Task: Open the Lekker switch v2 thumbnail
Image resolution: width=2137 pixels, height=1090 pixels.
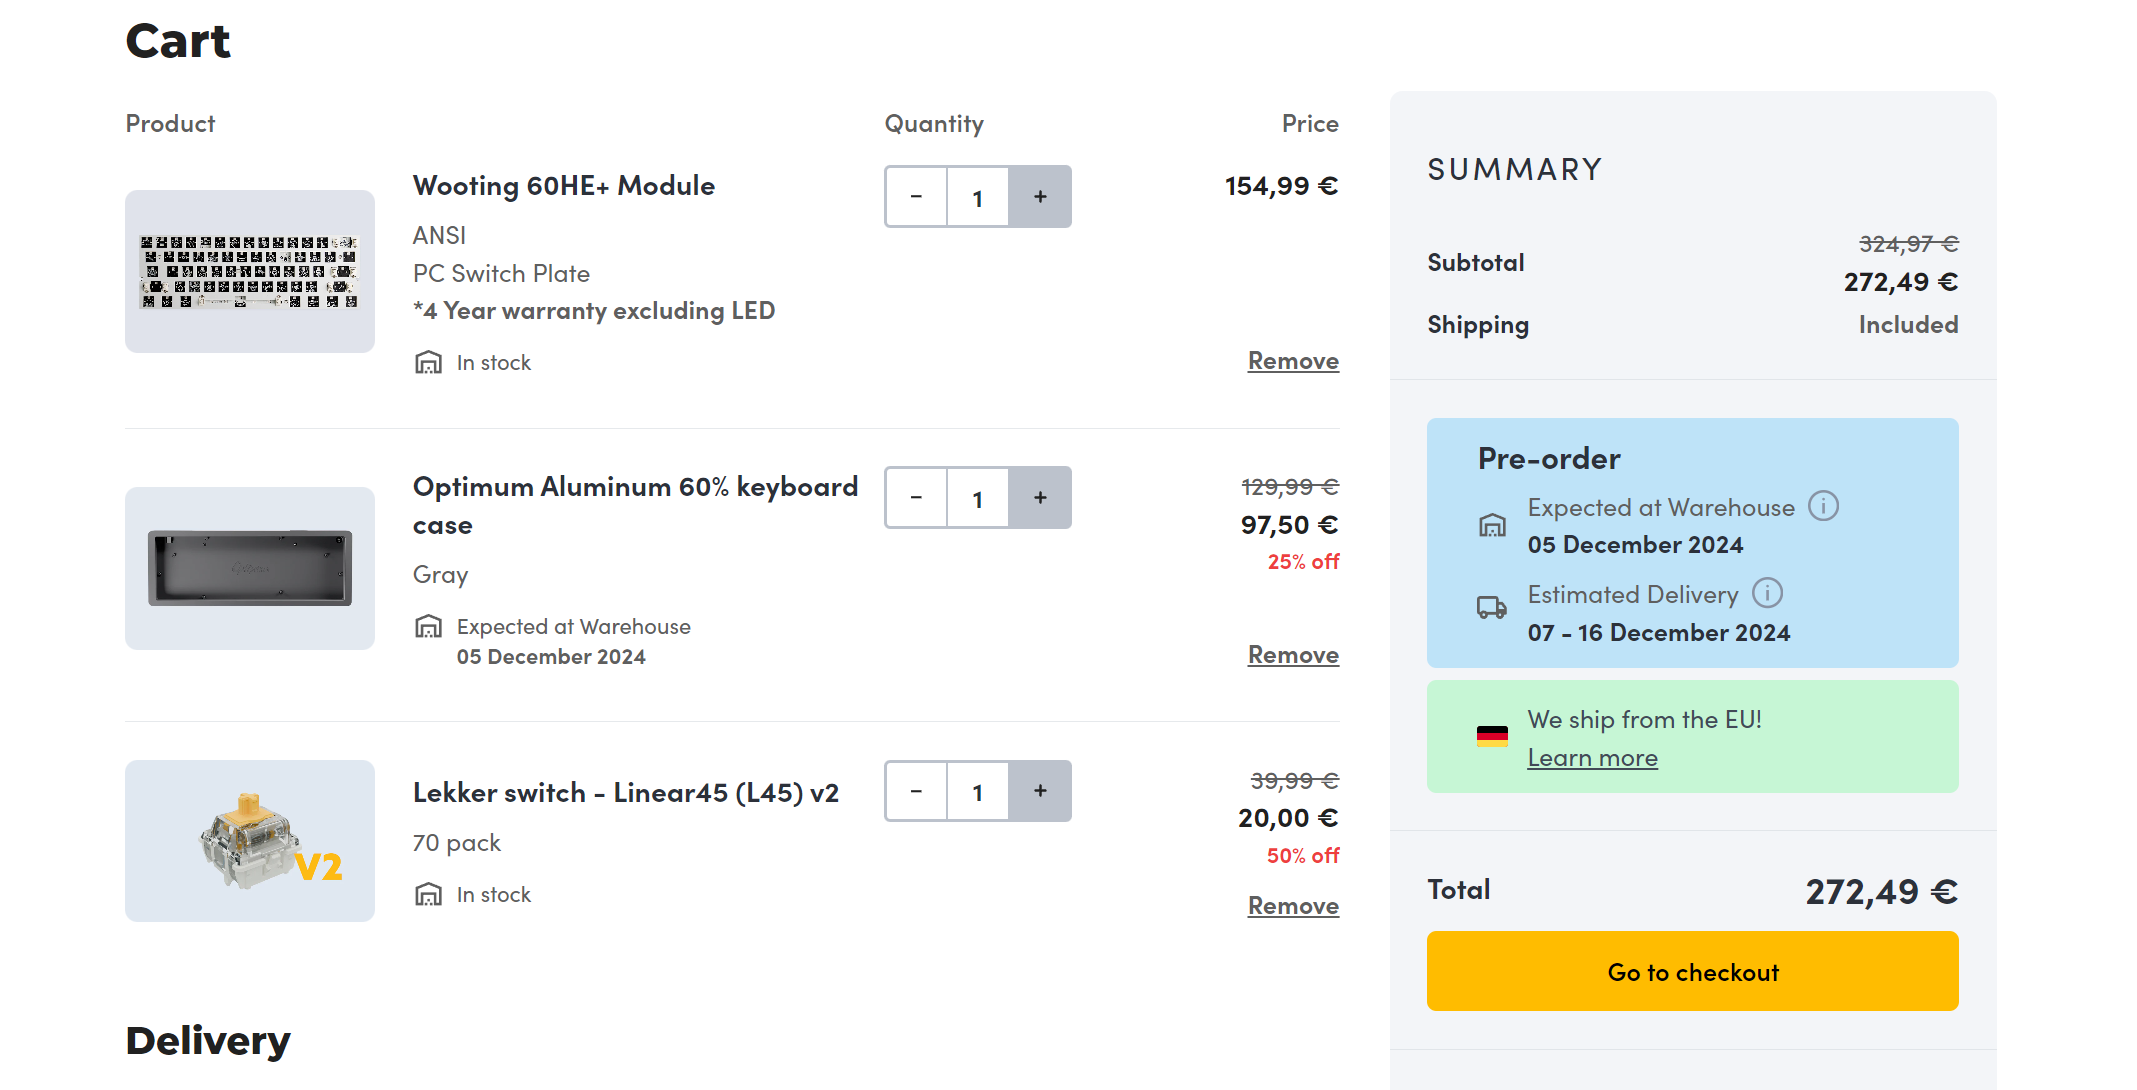Action: [x=250, y=841]
